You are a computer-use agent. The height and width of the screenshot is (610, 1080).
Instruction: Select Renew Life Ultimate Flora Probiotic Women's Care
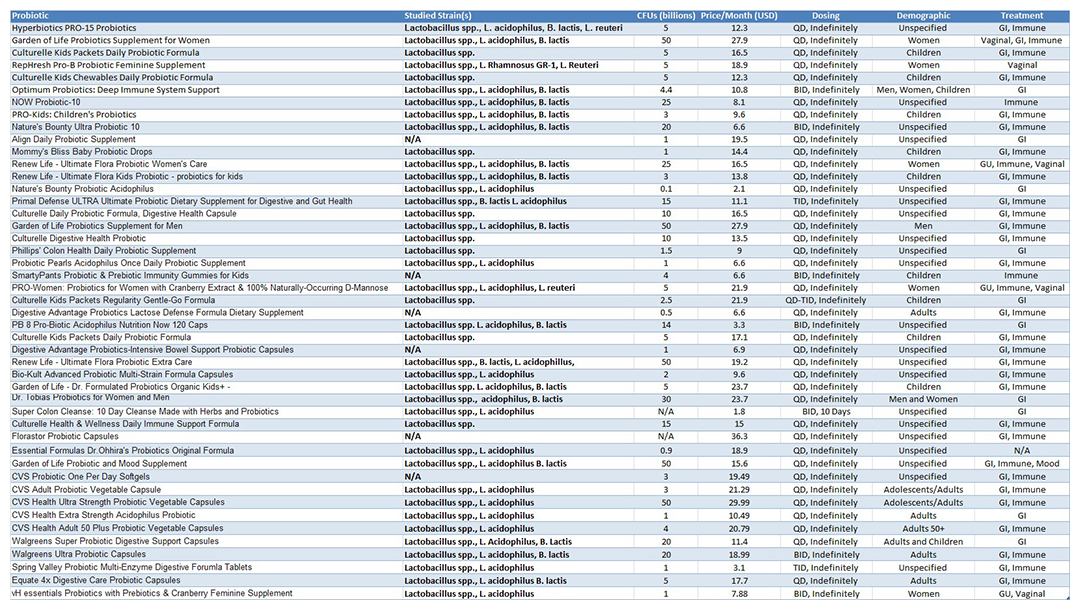point(110,165)
